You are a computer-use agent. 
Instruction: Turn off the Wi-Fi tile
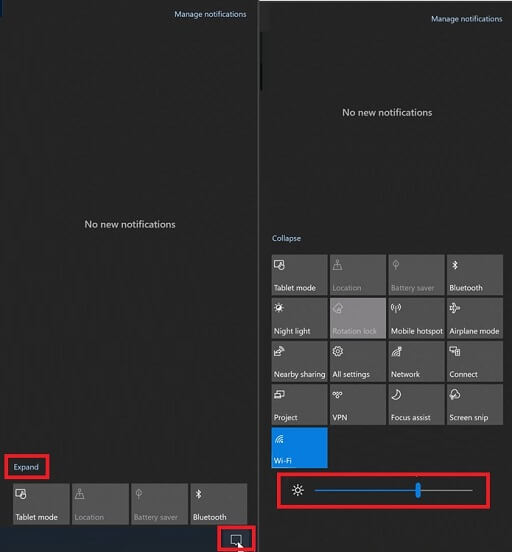300,448
